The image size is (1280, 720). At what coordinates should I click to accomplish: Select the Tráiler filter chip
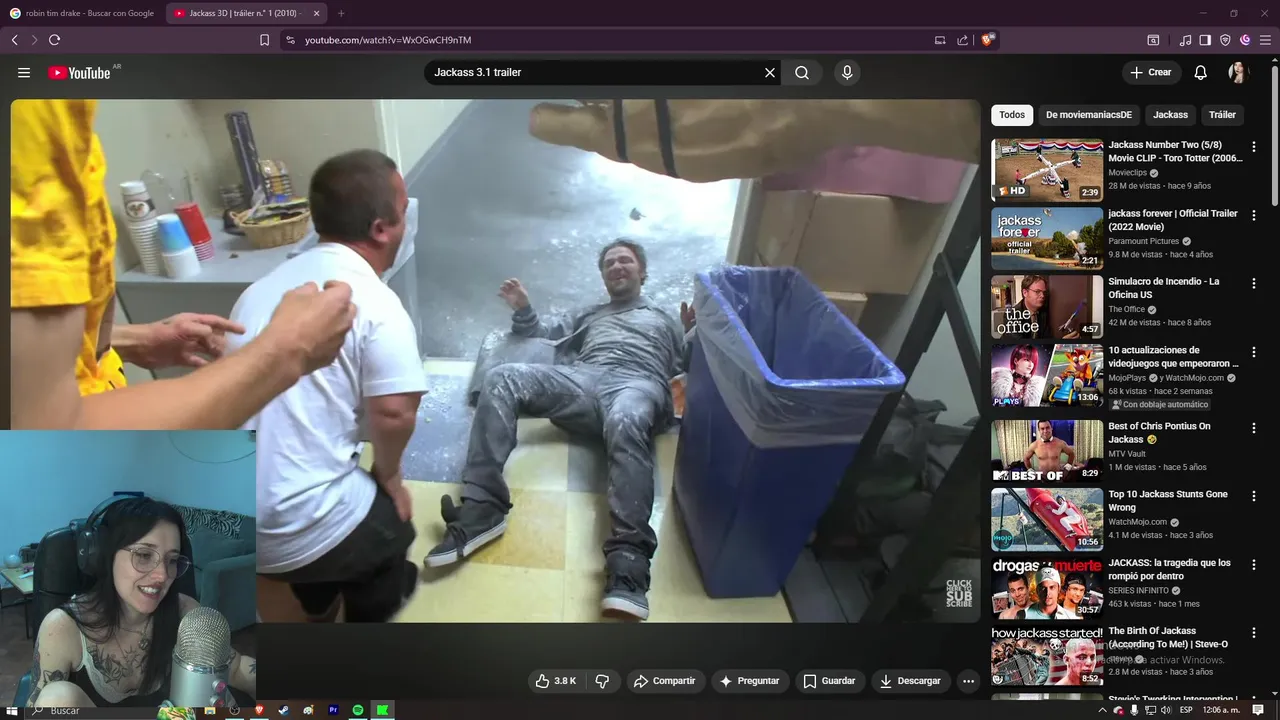tap(1222, 115)
